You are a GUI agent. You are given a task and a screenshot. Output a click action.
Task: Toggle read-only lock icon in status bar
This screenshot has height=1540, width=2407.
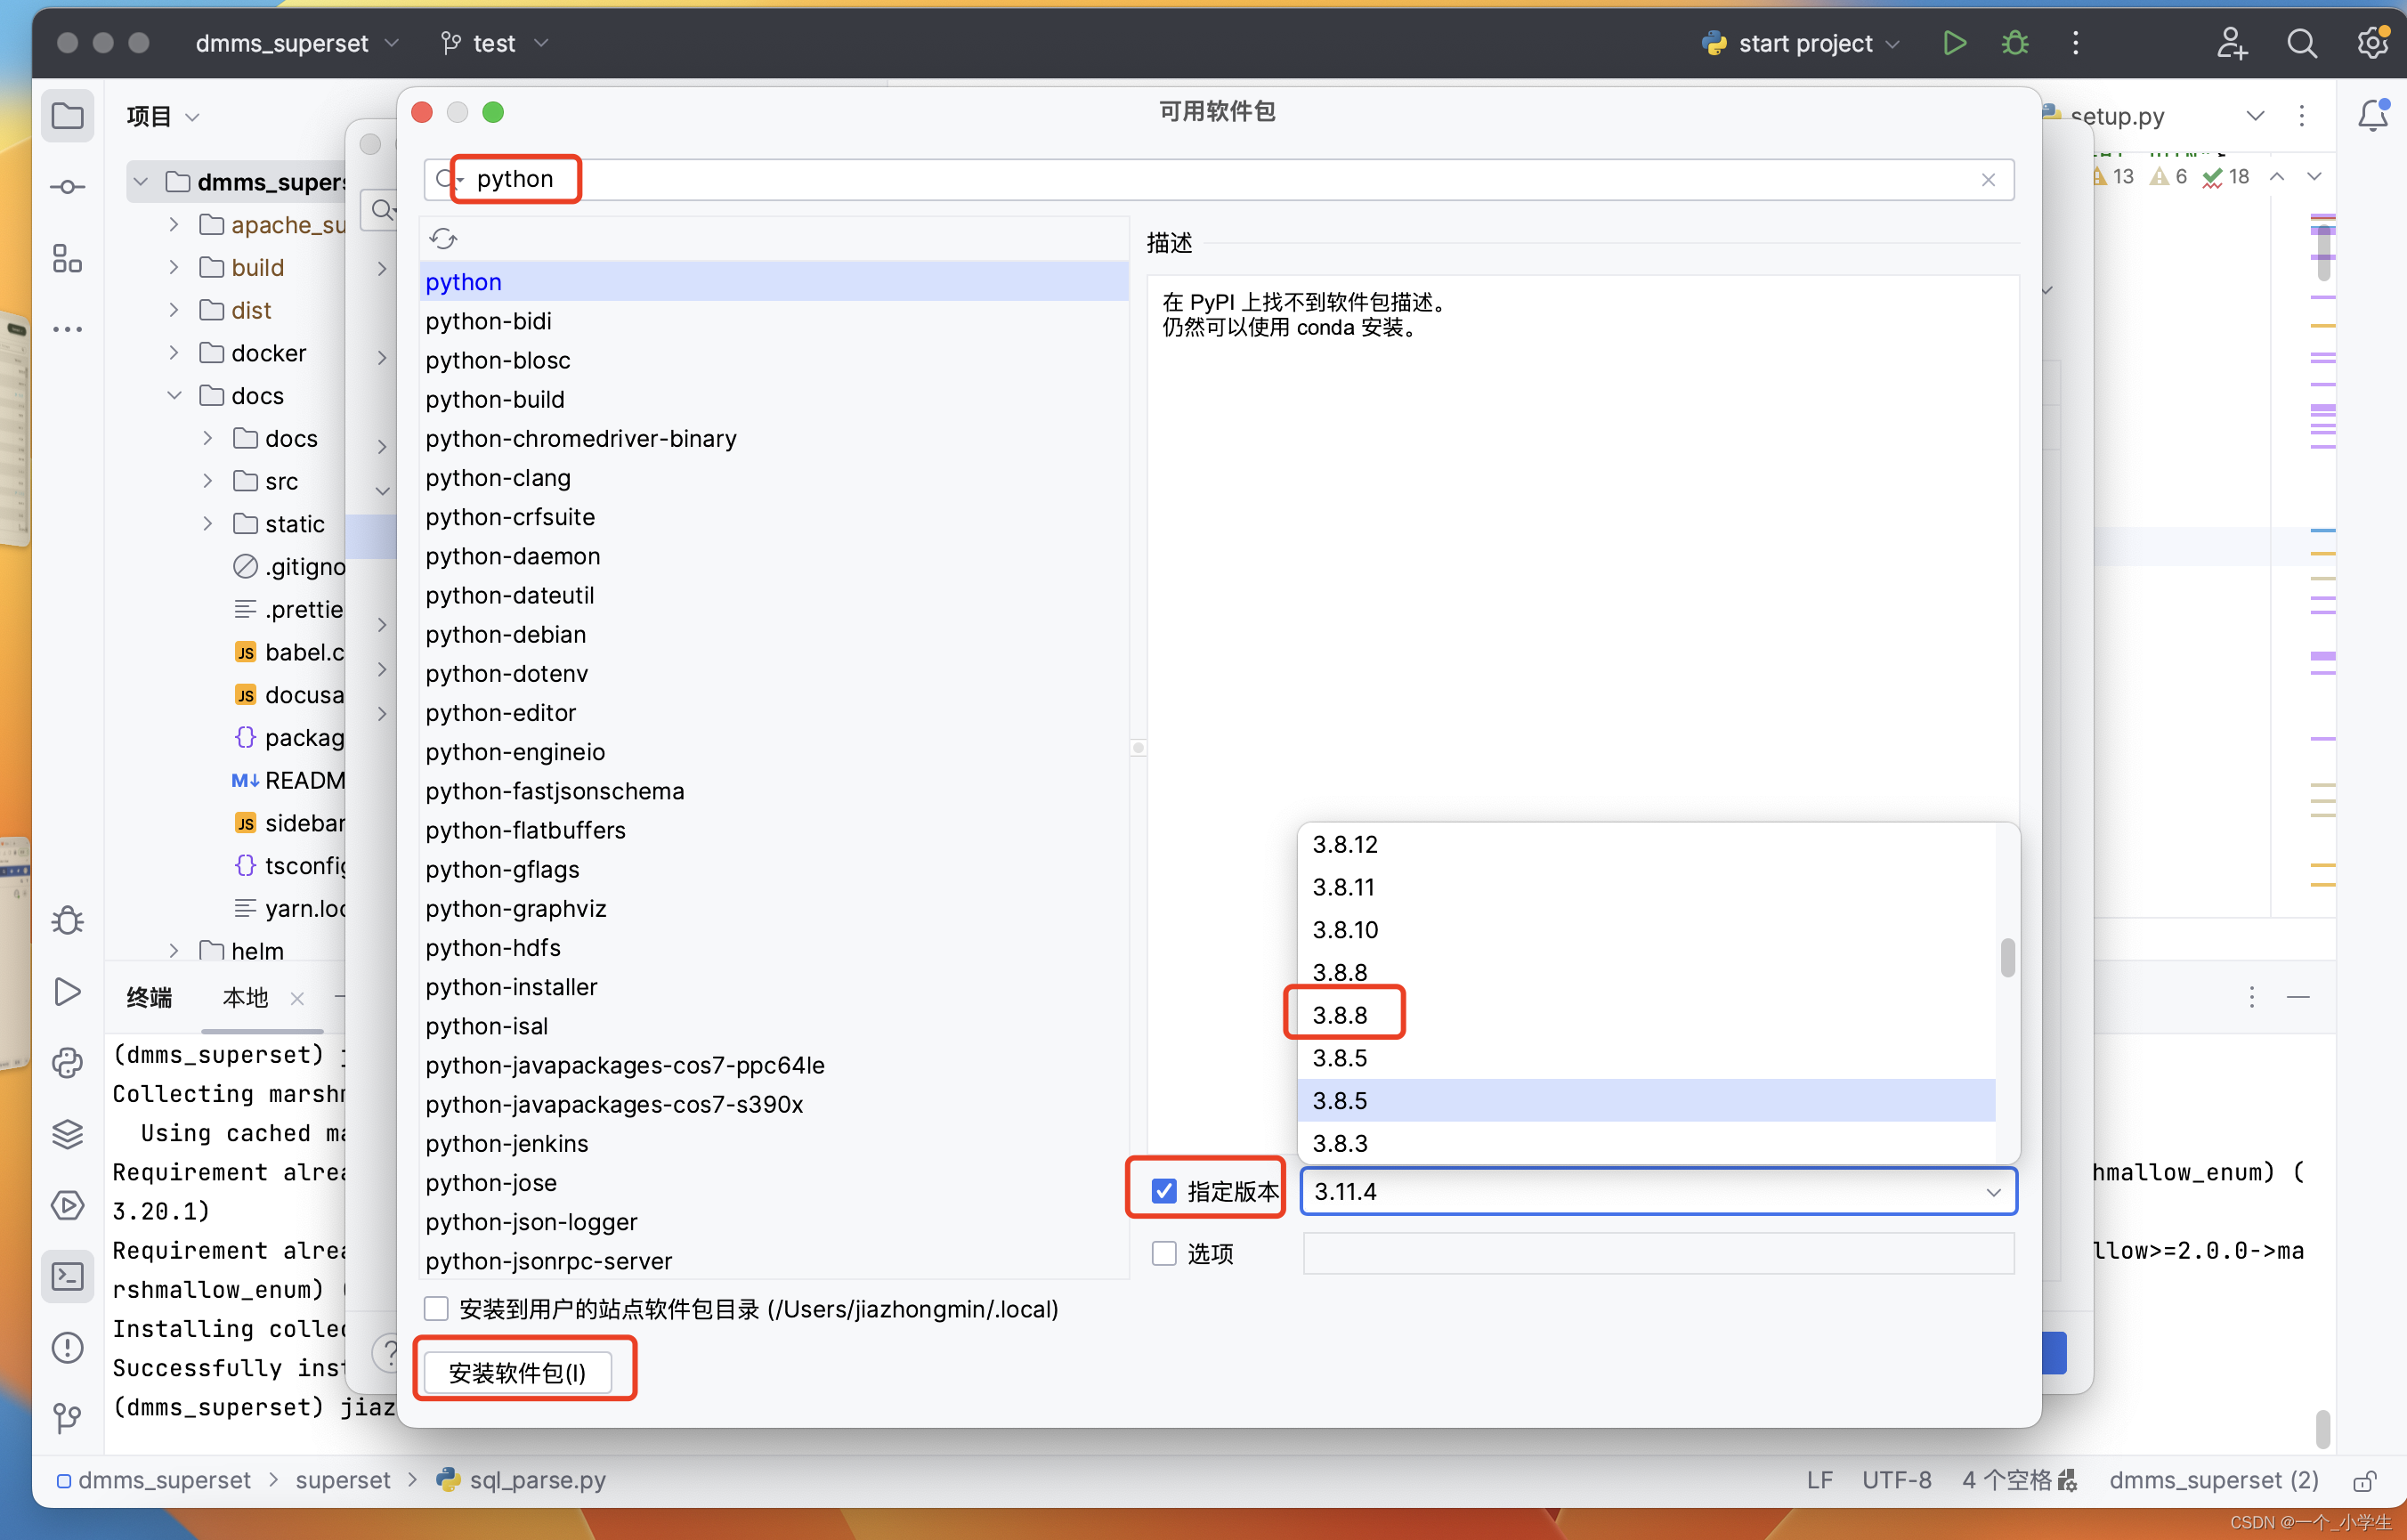coord(2364,1481)
